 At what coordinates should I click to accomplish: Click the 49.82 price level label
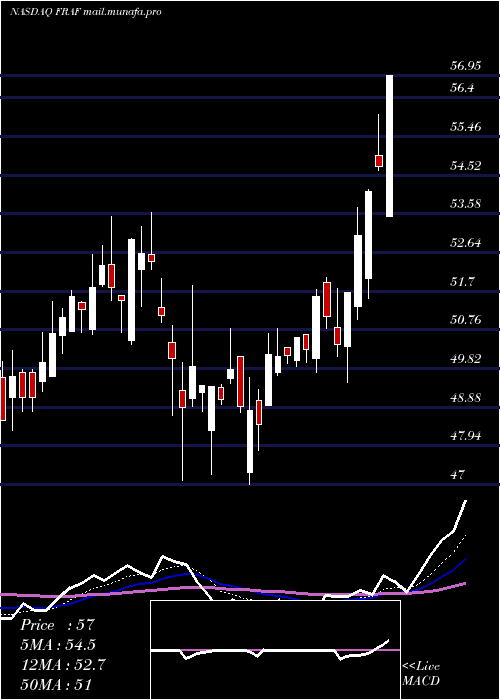tap(465, 358)
